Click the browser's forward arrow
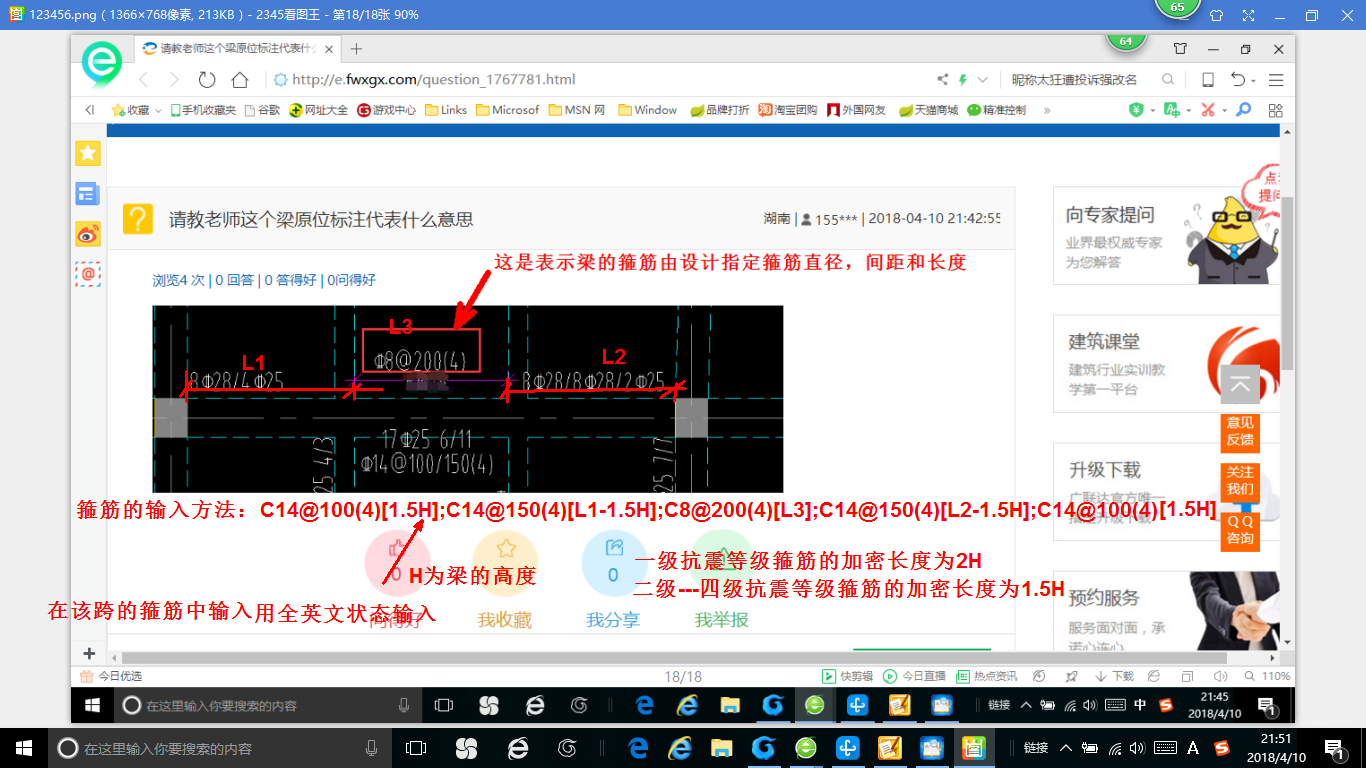The height and width of the screenshot is (768, 1366). coord(175,80)
